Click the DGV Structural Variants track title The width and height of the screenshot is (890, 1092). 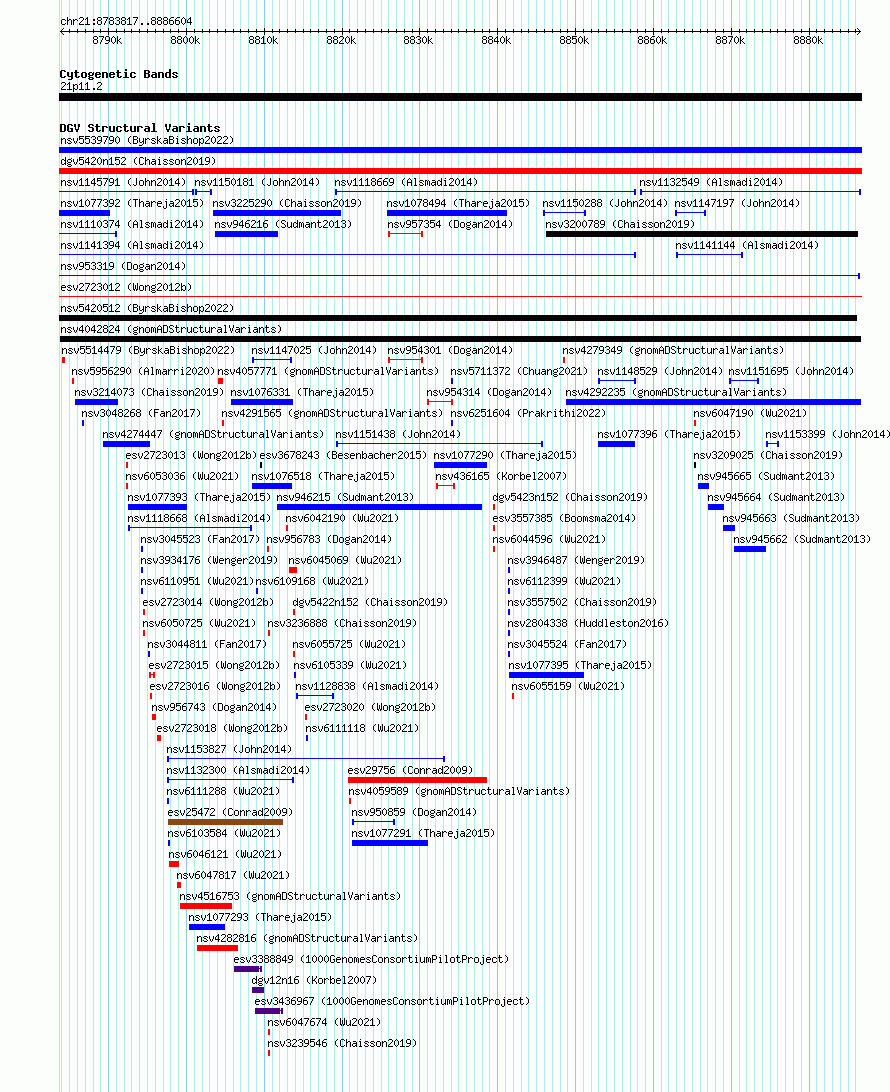point(139,128)
